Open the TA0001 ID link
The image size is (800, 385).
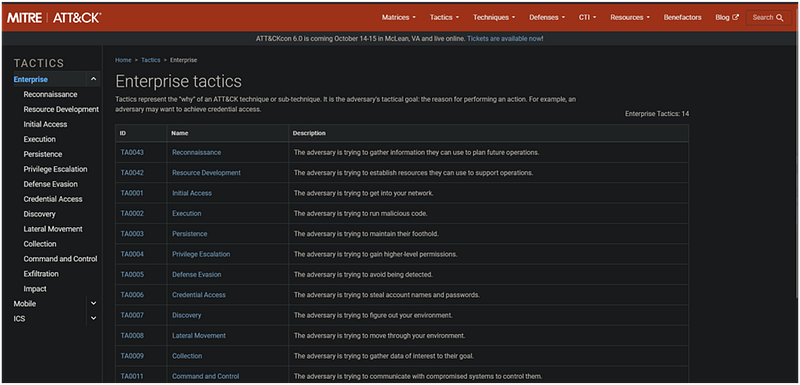[132, 193]
